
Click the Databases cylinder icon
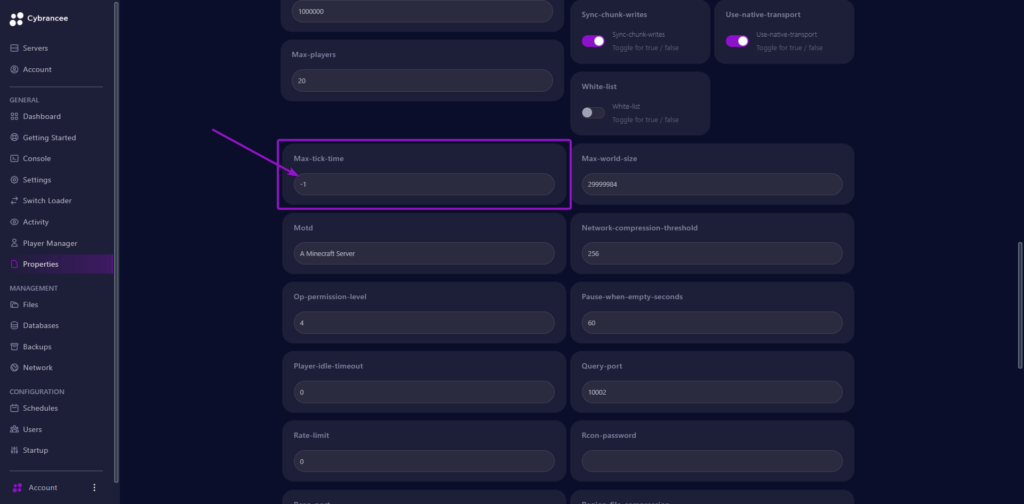coord(14,325)
